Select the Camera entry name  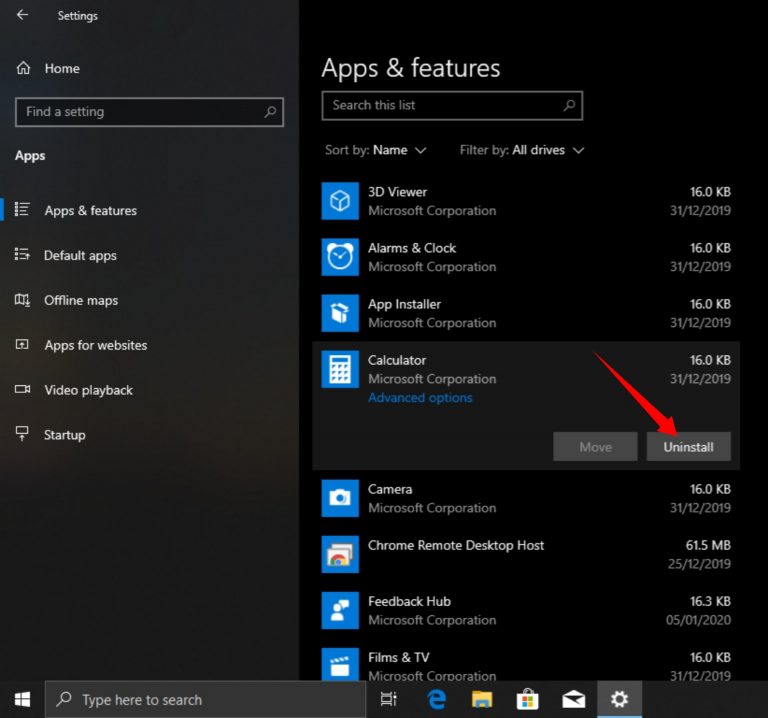[x=390, y=489]
